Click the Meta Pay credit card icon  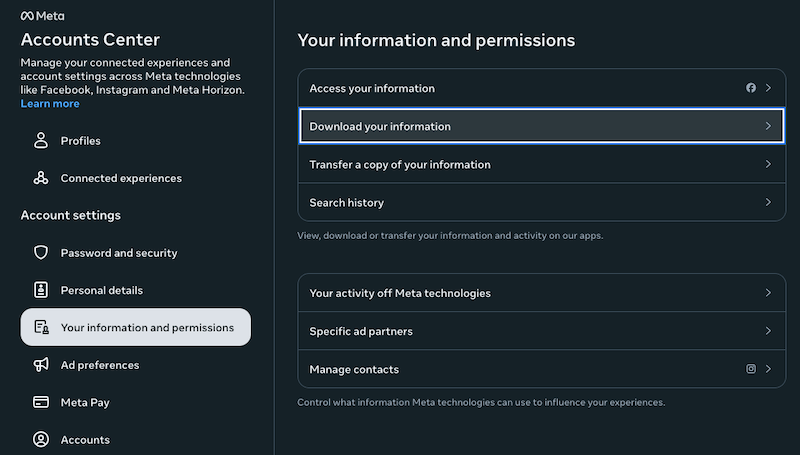(x=41, y=402)
